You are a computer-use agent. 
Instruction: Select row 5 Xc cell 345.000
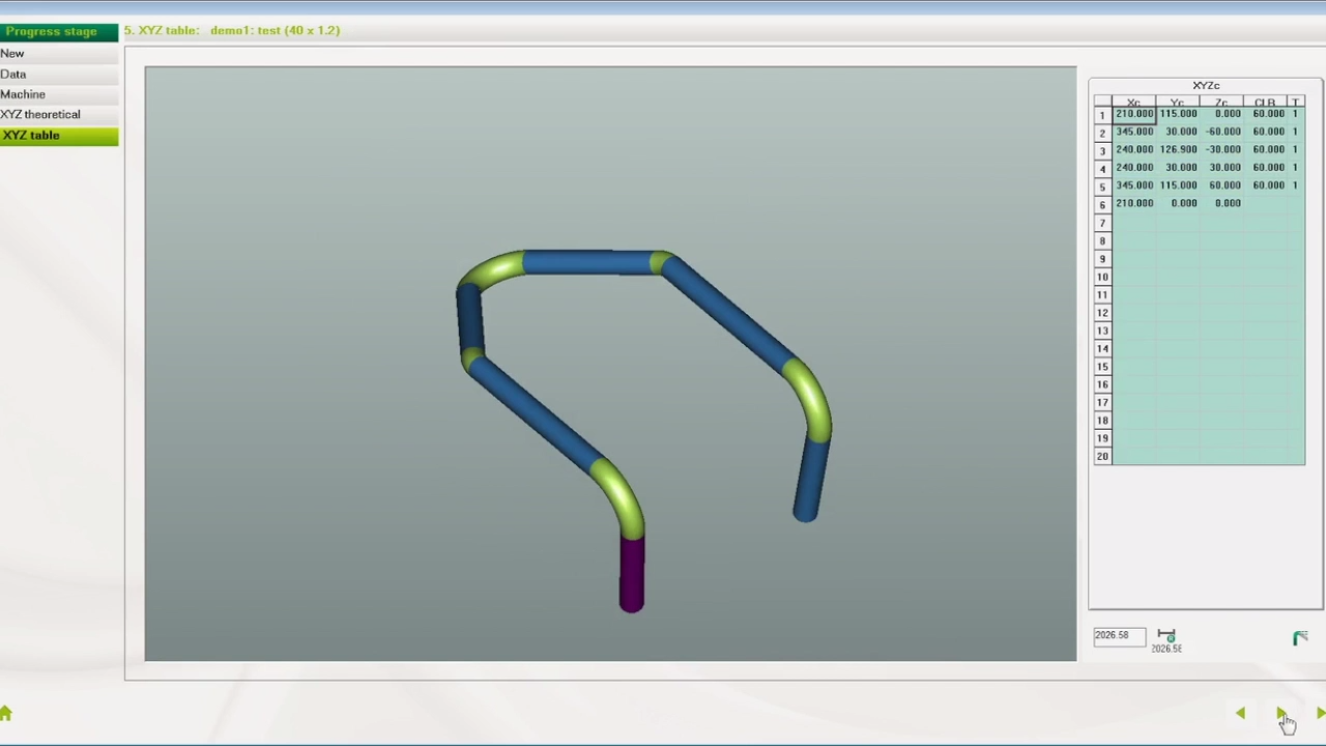[x=1134, y=186]
